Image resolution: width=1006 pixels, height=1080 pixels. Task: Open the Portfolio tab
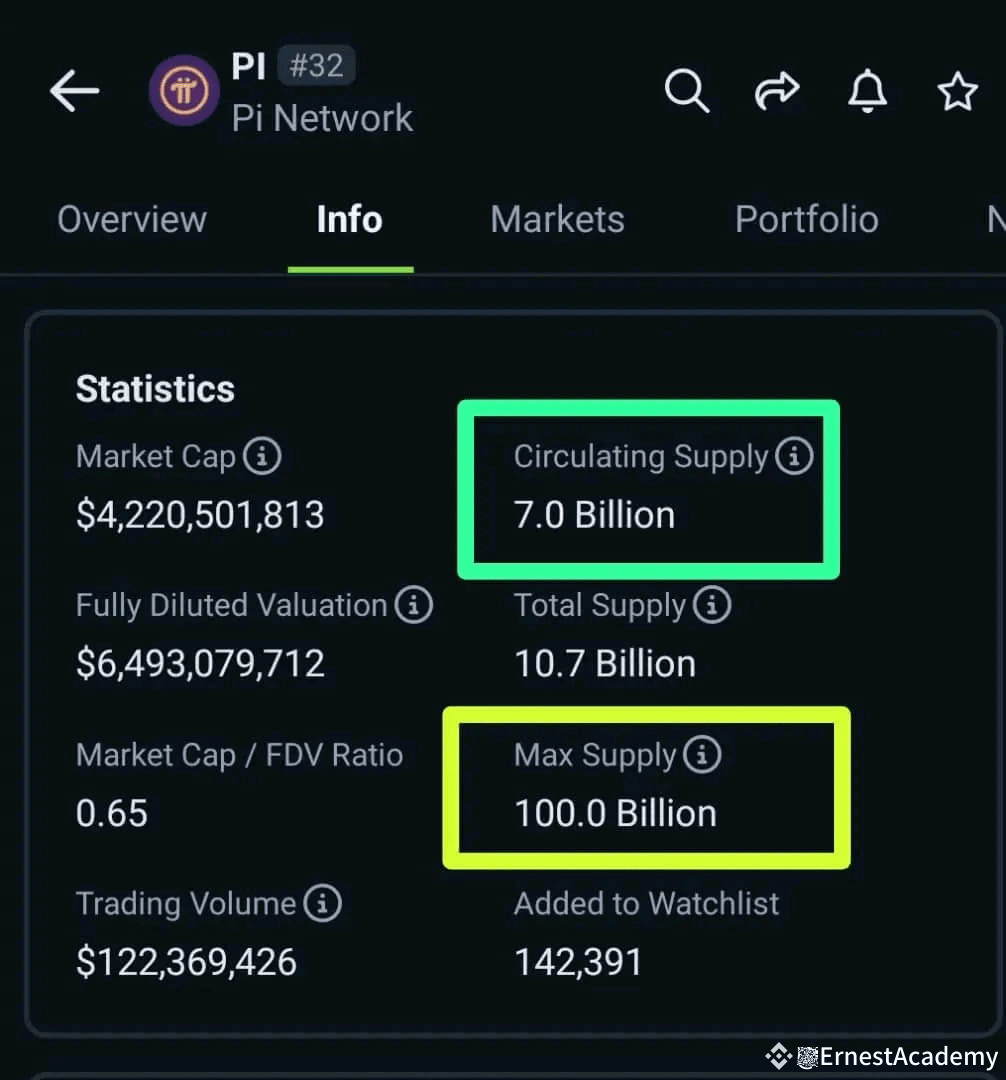point(806,220)
